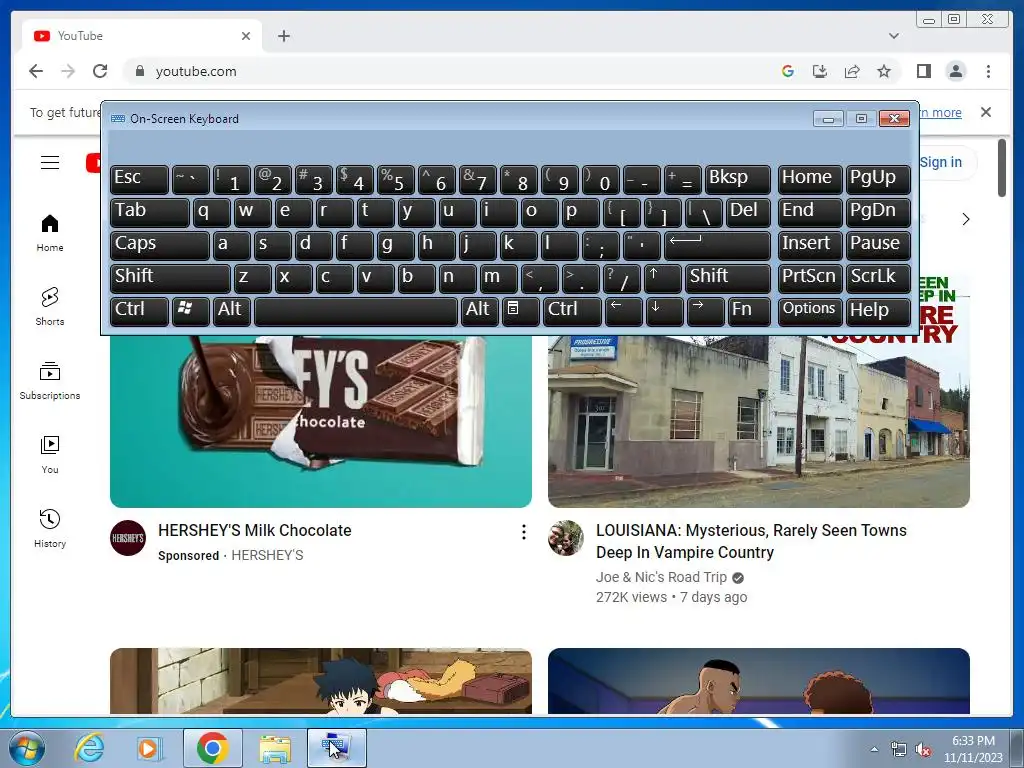Open YouTube hamburger guide menu
The image size is (1024, 768).
(50, 162)
